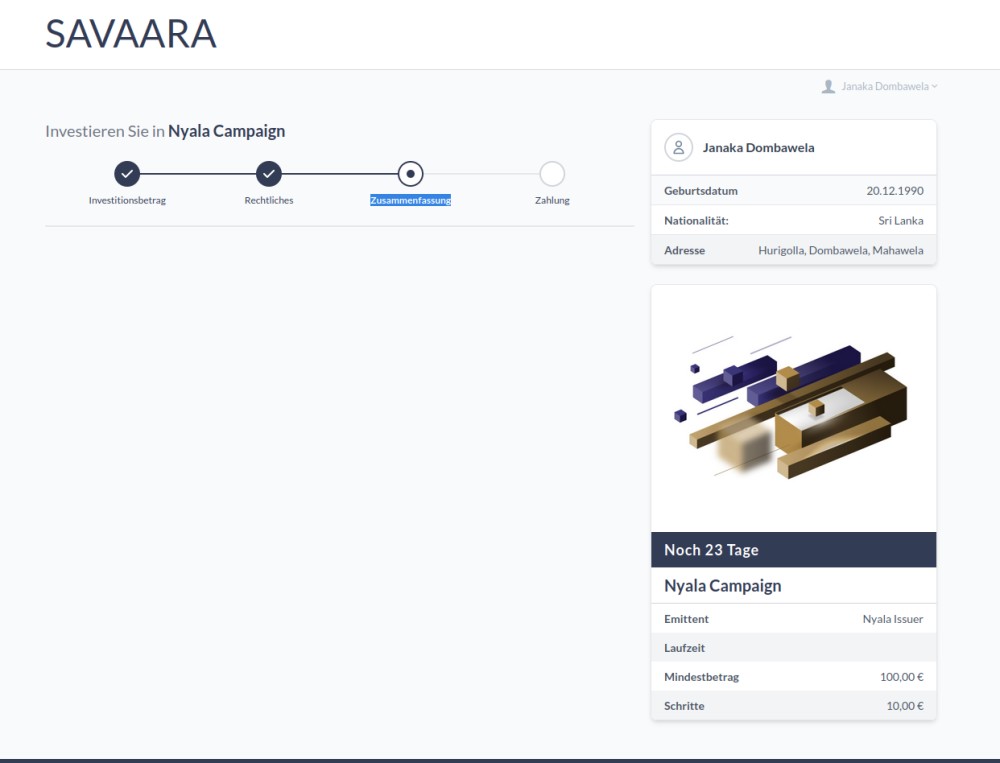Open the Nyala Campaign title in card
The image size is (1000, 763).
(x=723, y=586)
